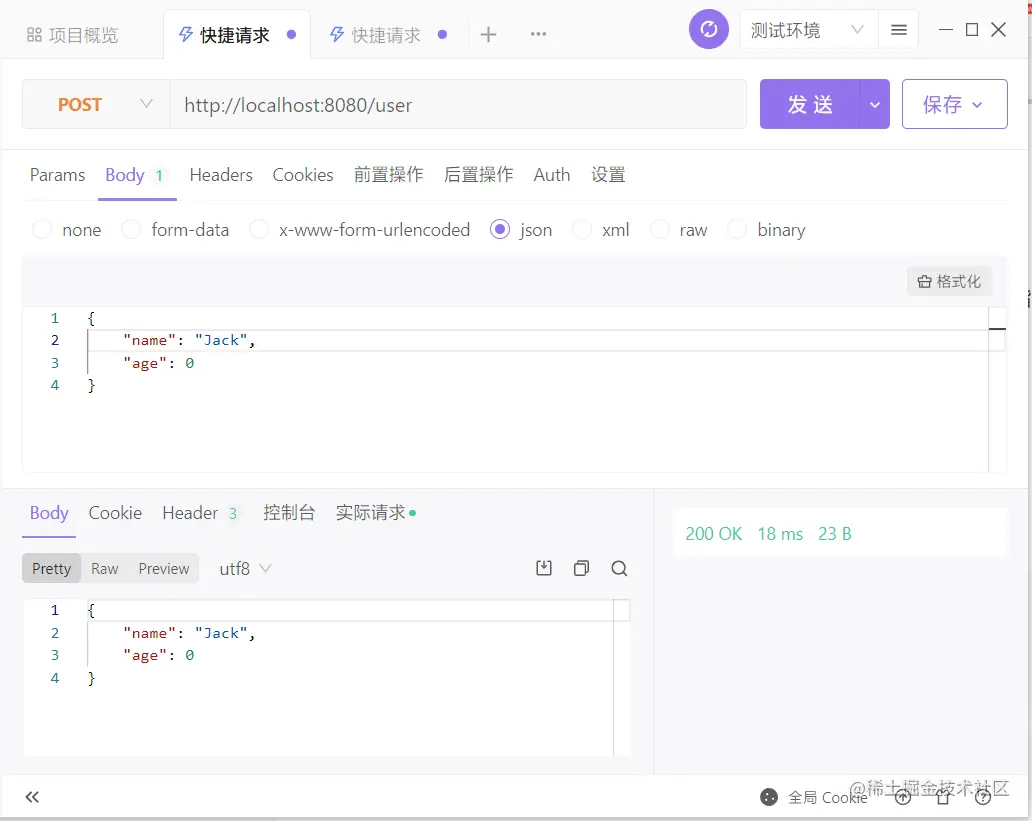The width and height of the screenshot is (1032, 821).
Task: Click the request URL input field
Action: click(x=458, y=104)
